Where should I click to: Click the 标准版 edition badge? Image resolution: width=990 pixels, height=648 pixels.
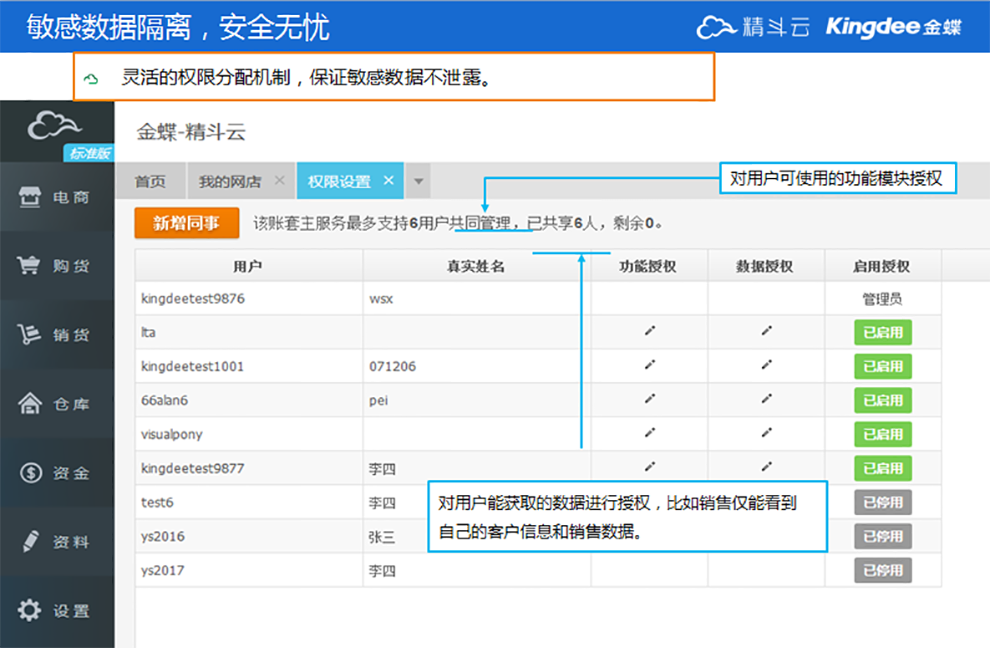pos(89,153)
